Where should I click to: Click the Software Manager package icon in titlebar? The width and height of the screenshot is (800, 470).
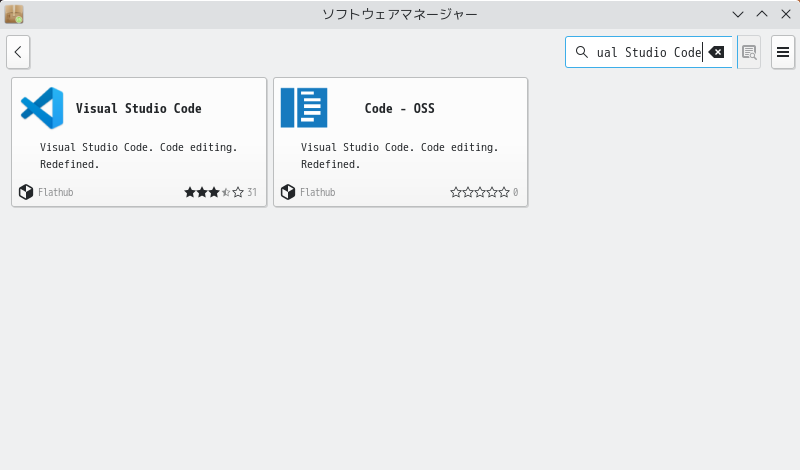pos(14,14)
